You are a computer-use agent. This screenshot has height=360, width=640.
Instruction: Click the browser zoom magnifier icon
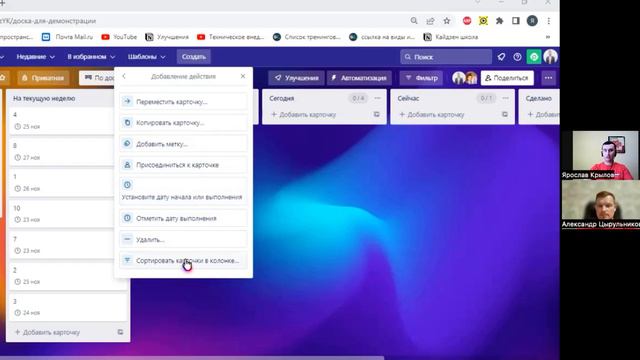(x=414, y=21)
